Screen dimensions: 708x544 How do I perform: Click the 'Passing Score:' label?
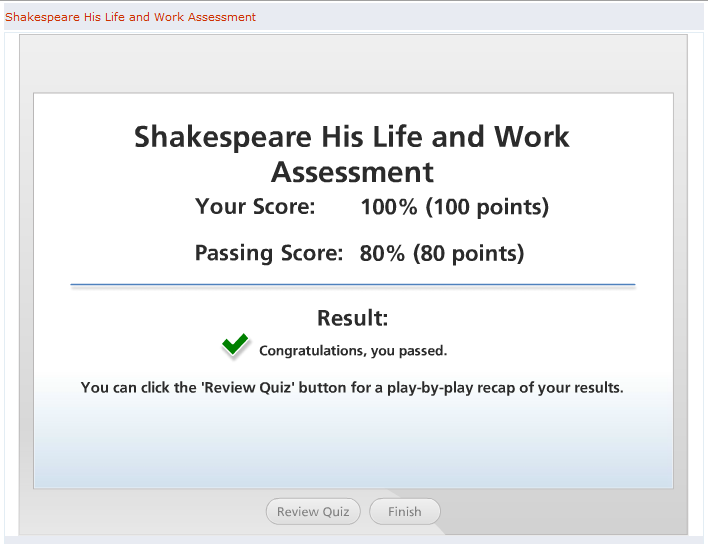pyautogui.click(x=269, y=253)
